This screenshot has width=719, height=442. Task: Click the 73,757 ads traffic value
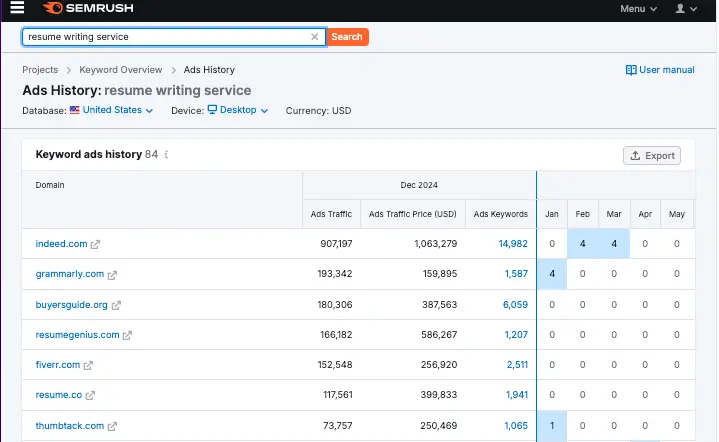pyautogui.click(x=337, y=425)
